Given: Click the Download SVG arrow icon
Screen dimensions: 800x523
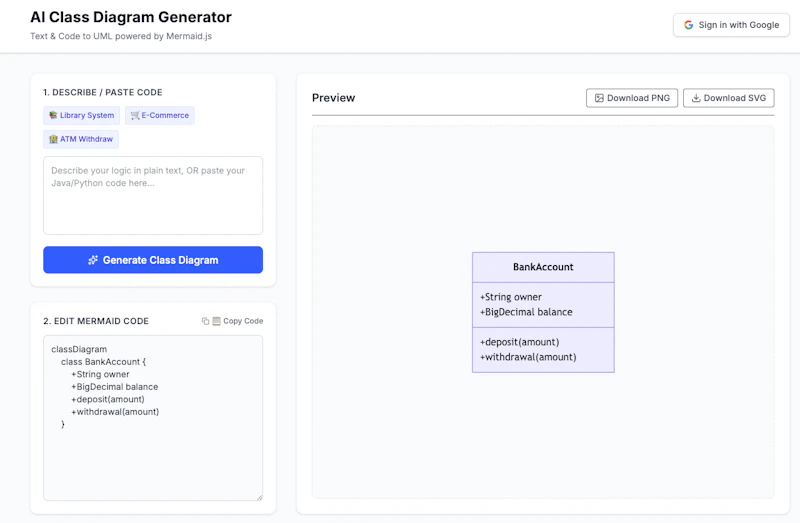Looking at the screenshot, I should click(695, 98).
